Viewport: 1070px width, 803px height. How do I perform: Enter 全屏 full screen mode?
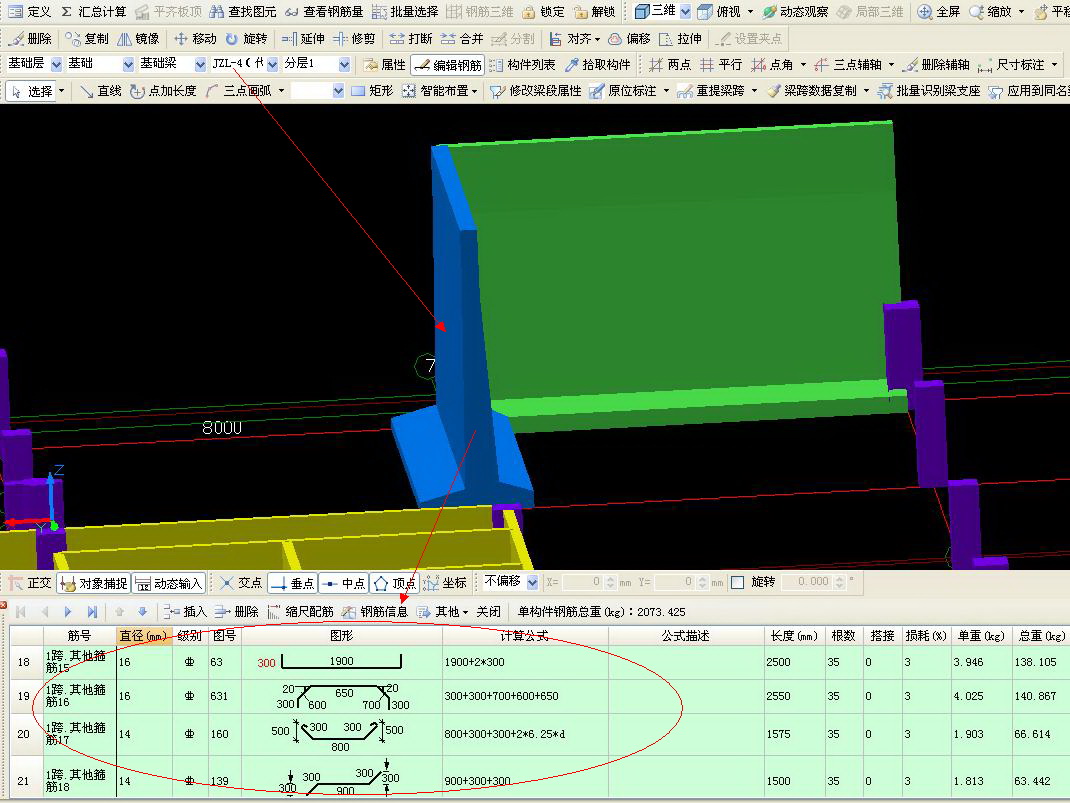point(939,12)
